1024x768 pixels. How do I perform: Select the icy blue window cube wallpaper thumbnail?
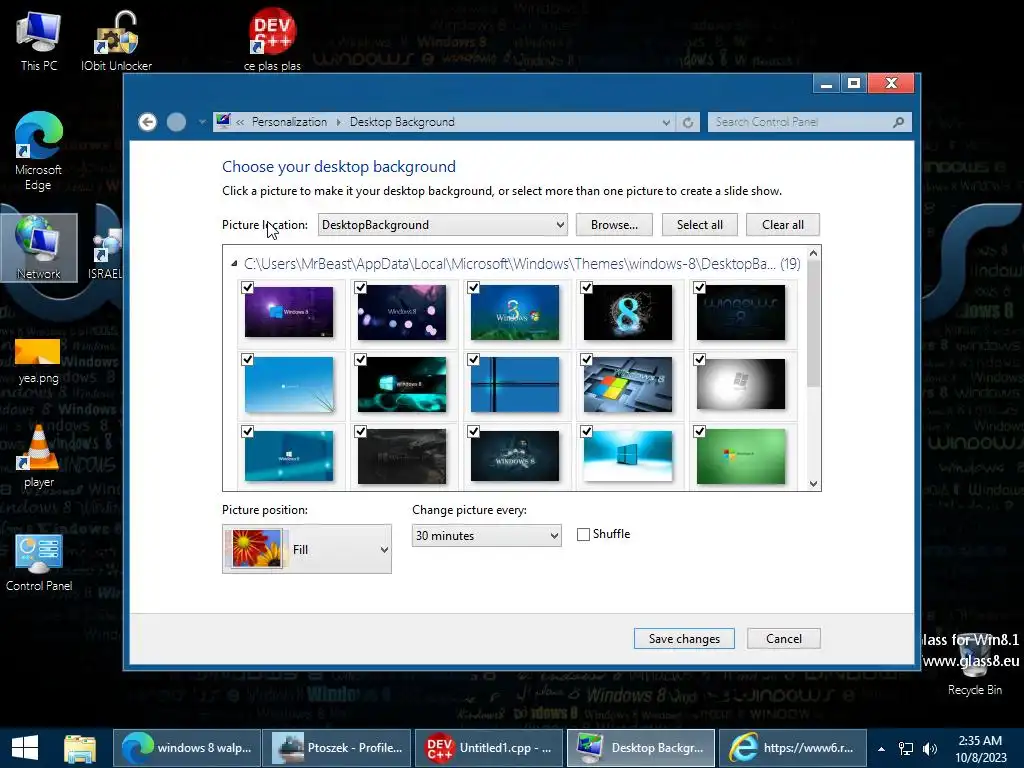tap(628, 456)
